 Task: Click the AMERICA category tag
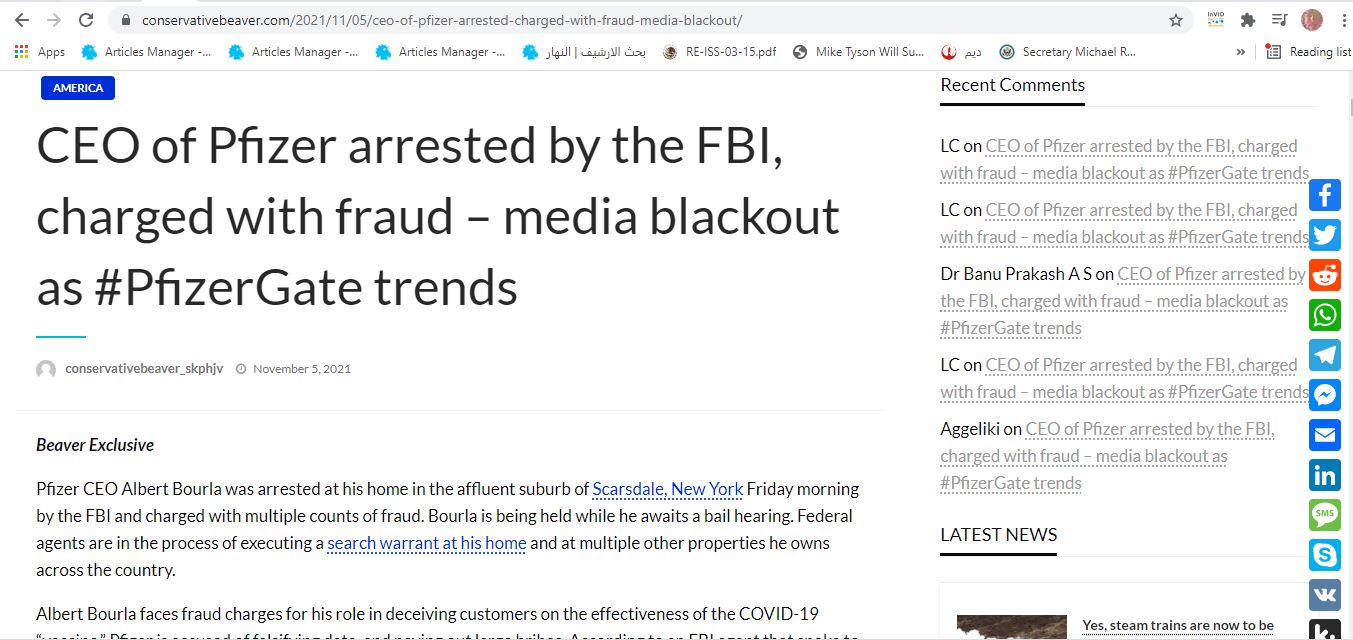(78, 88)
